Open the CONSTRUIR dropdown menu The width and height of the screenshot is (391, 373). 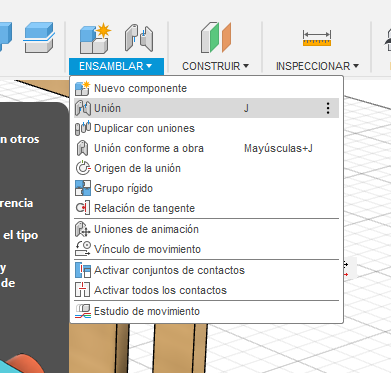tap(215, 66)
